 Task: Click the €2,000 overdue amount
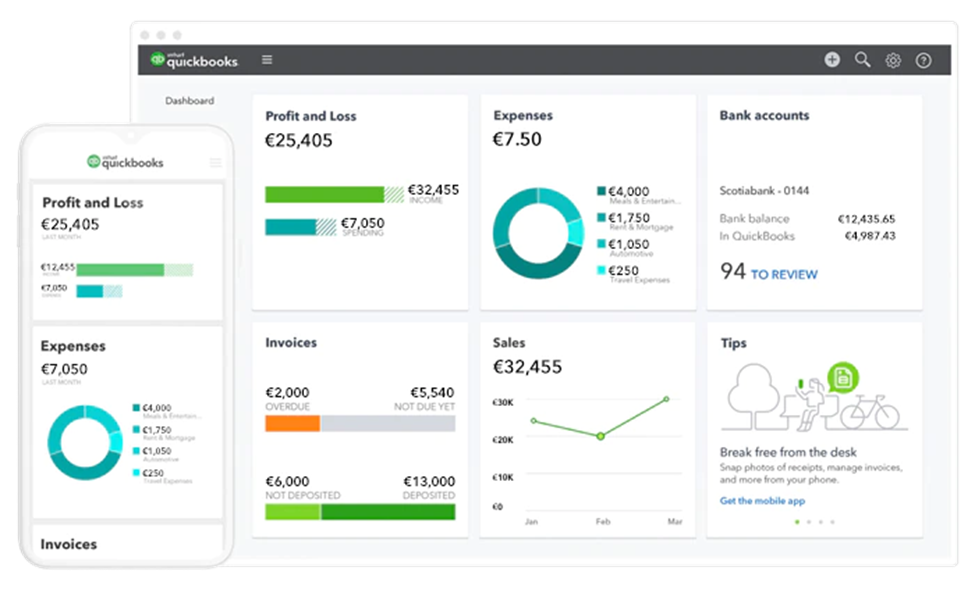[x=287, y=392]
